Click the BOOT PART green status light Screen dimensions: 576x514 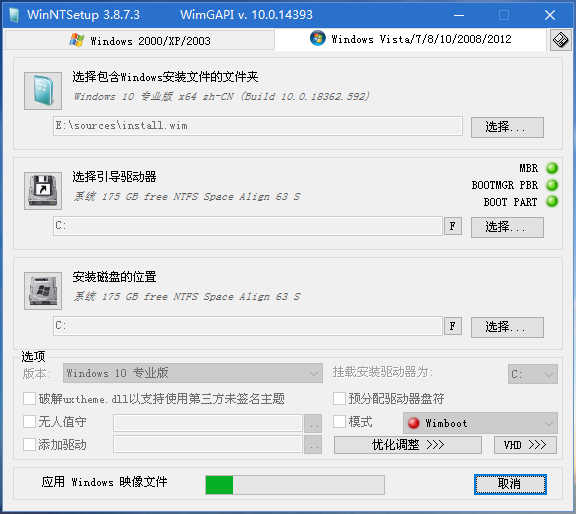[x=552, y=201]
